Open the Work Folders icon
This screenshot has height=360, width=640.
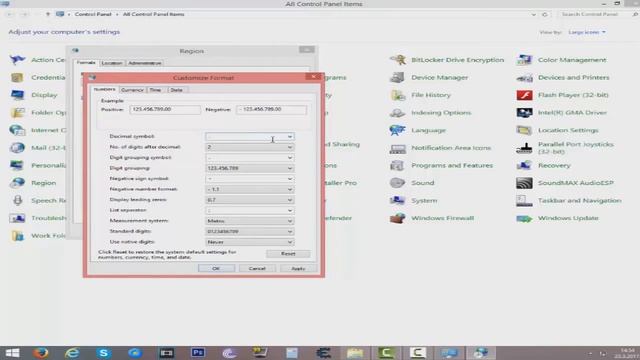click(17, 236)
